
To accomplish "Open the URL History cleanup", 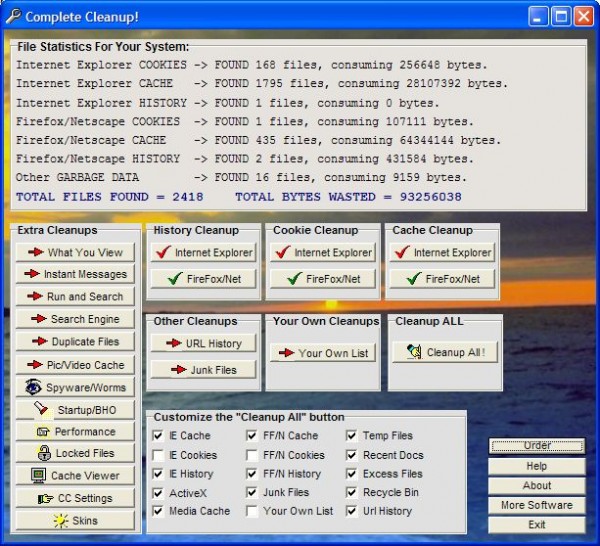I will click(x=204, y=343).
